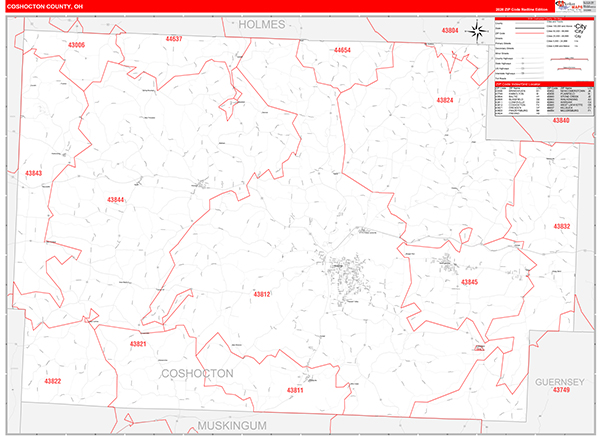Select ZIP code label 43832

562,226
